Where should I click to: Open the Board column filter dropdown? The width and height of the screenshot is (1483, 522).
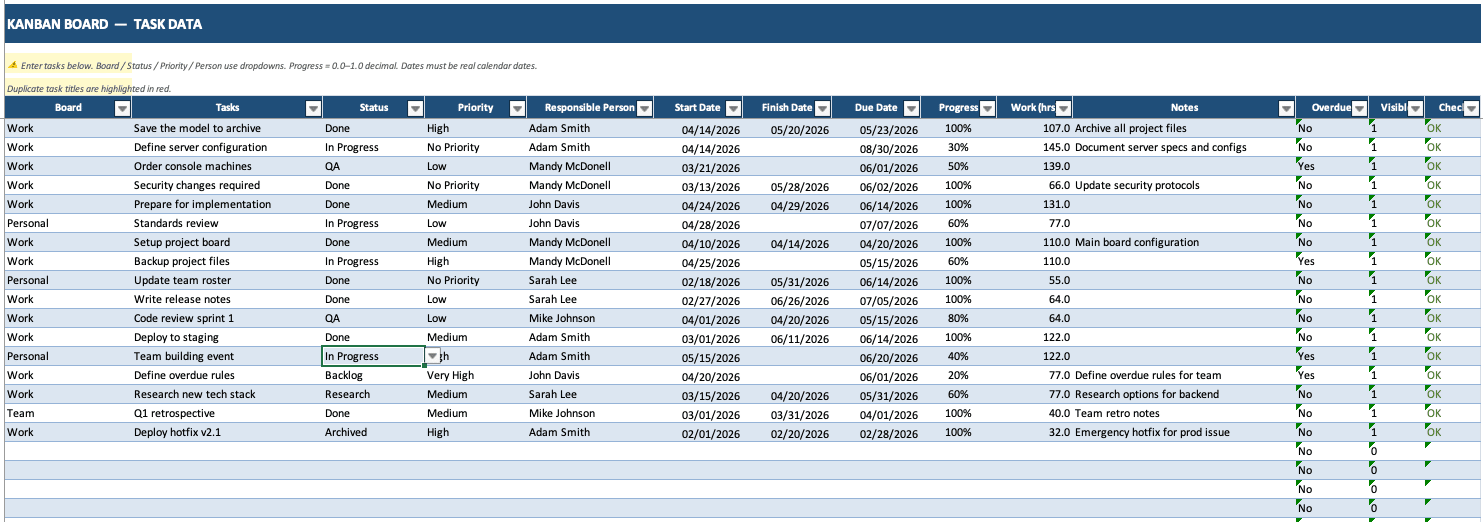tap(122, 108)
